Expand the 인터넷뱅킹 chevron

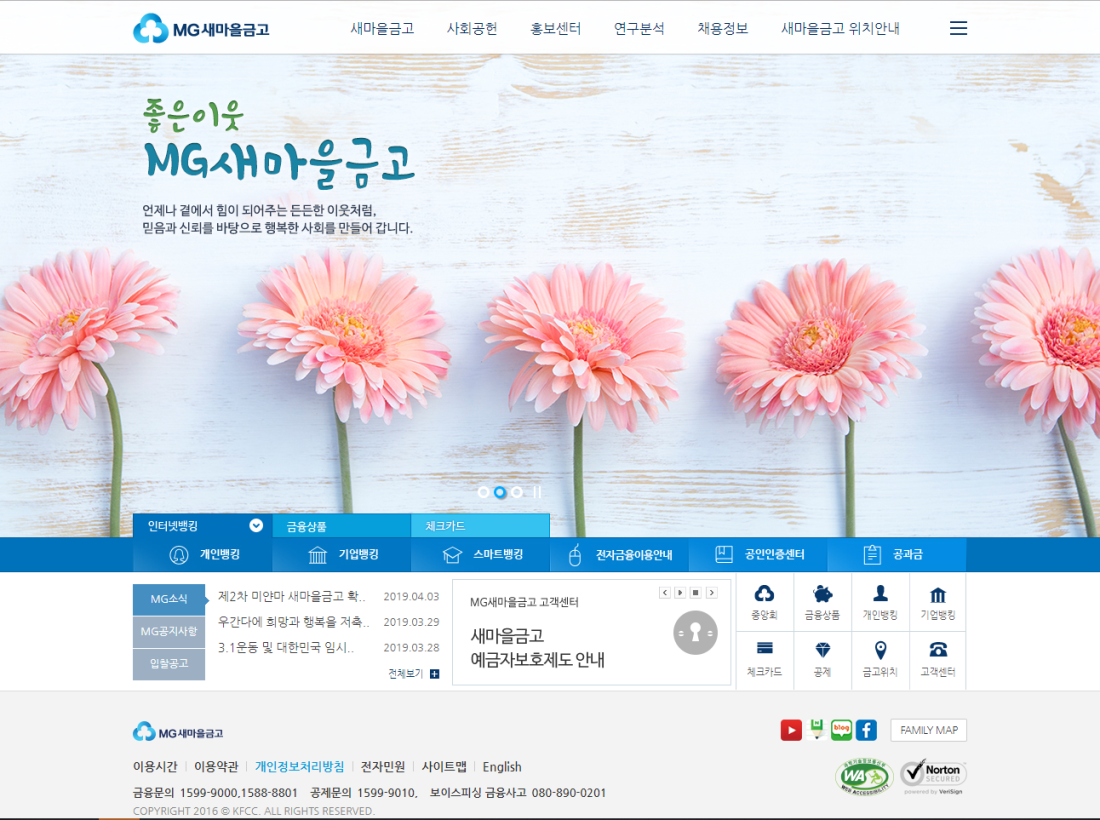pyautogui.click(x=256, y=525)
